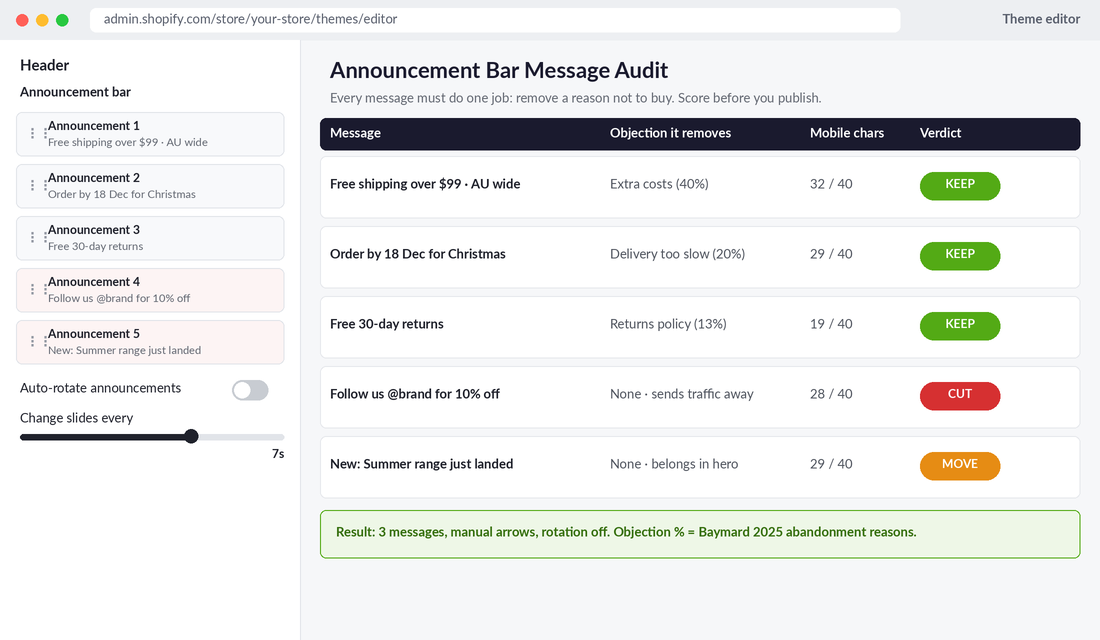Click 'Delivery too slow (20%)' objection cell

[677, 254]
